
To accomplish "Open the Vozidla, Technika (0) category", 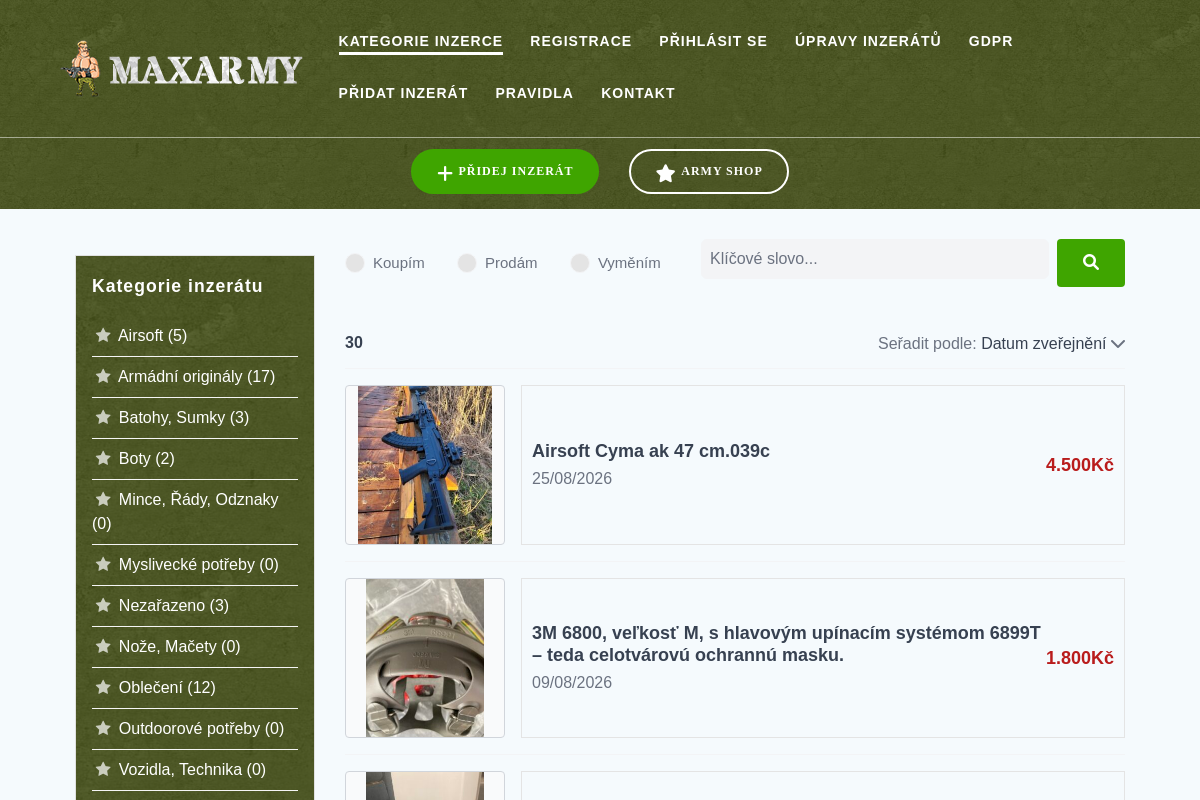I will (x=192, y=769).
